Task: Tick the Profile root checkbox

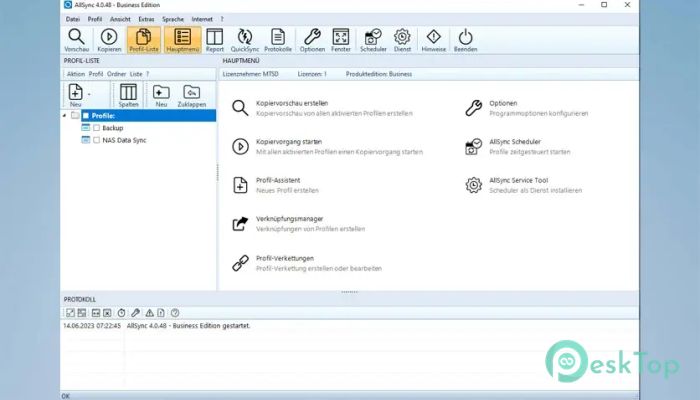Action: 86,116
